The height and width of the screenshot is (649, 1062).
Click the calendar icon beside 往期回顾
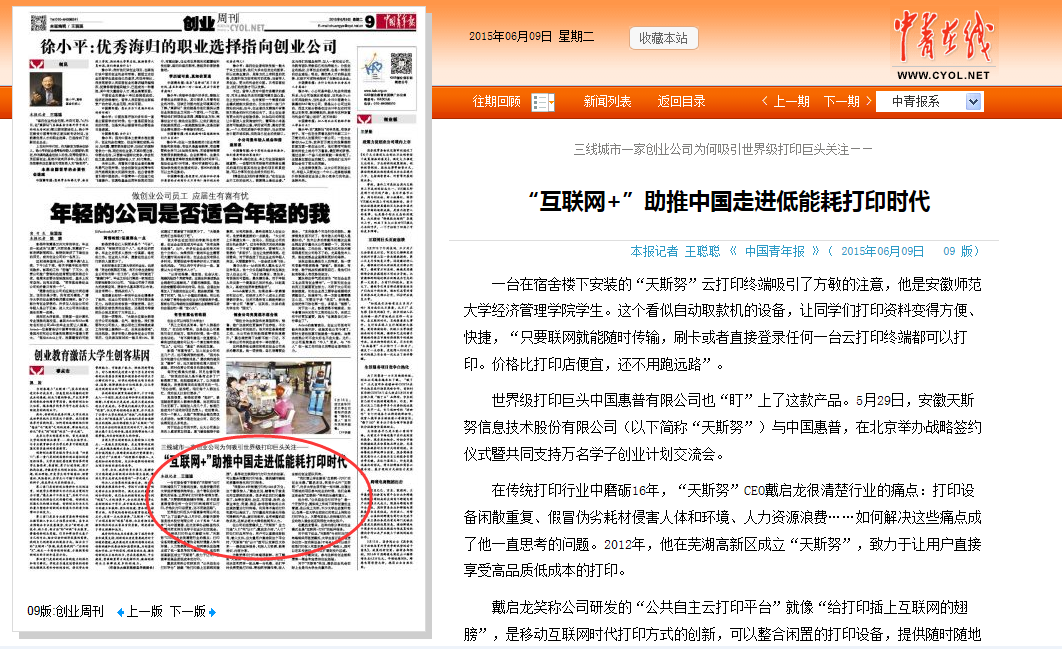(543, 102)
